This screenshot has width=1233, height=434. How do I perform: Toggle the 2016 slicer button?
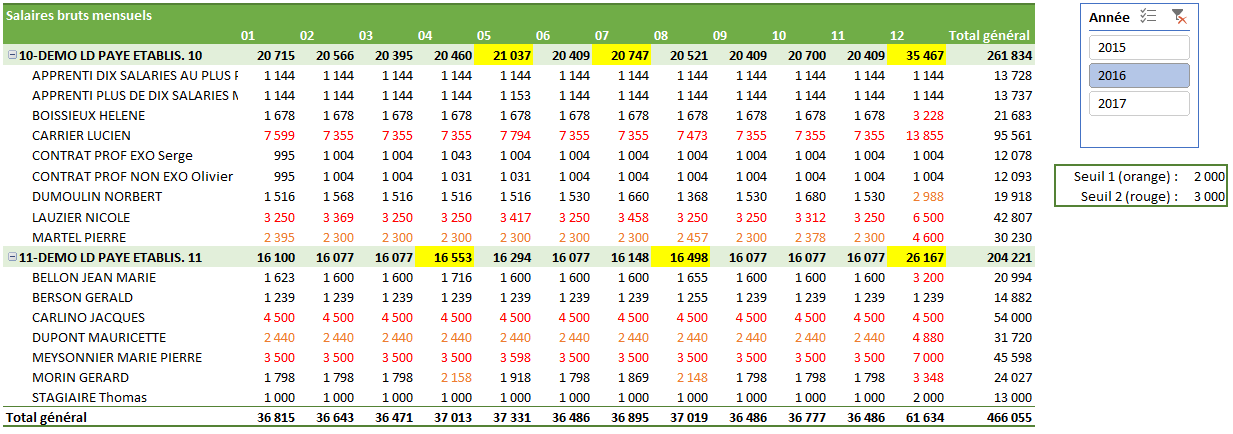click(x=1138, y=76)
